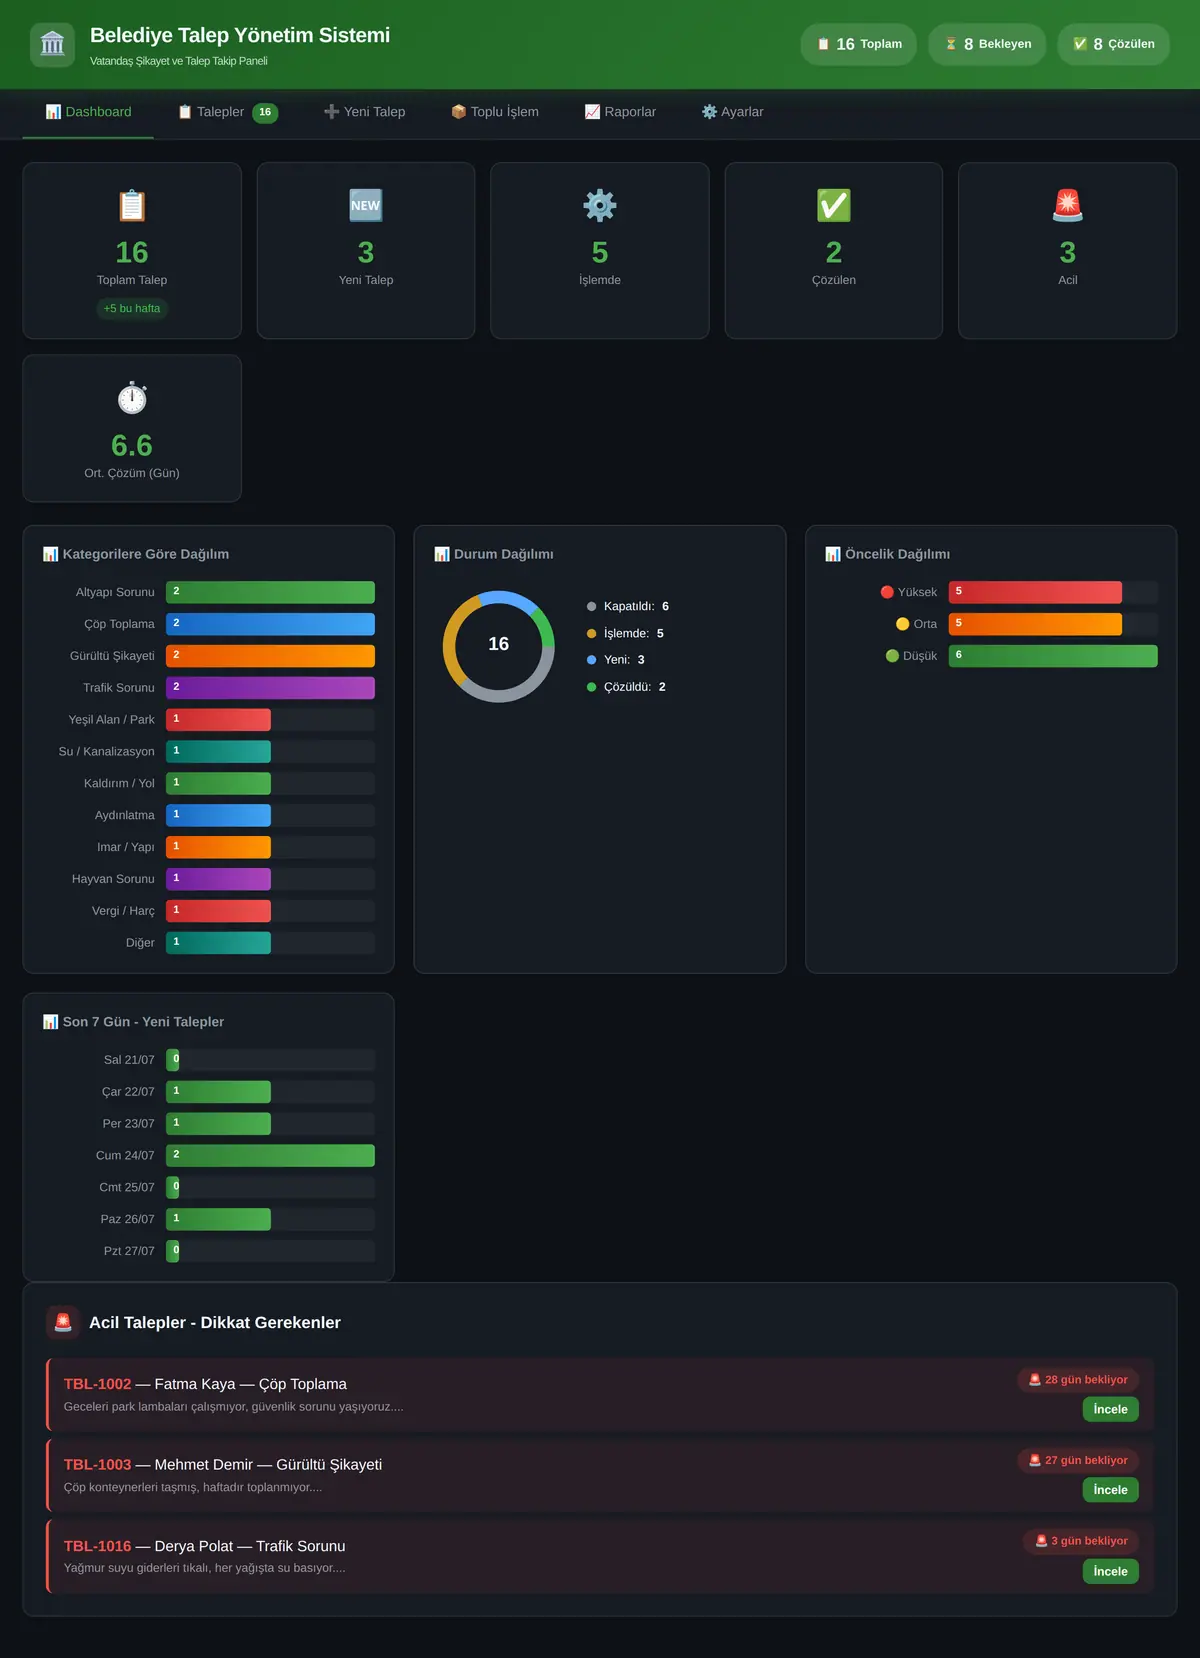Click the grey dot beside Kapatıldı legend

tap(592, 606)
